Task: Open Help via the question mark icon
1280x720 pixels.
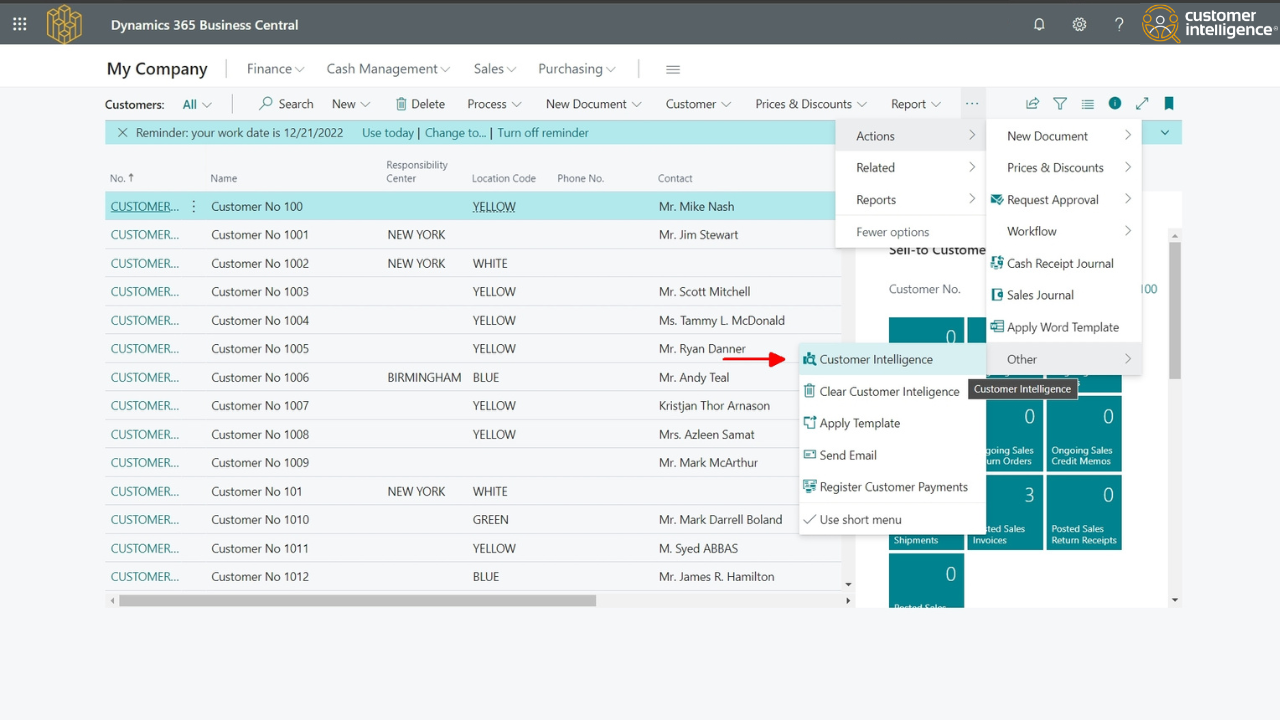Action: click(x=1119, y=24)
